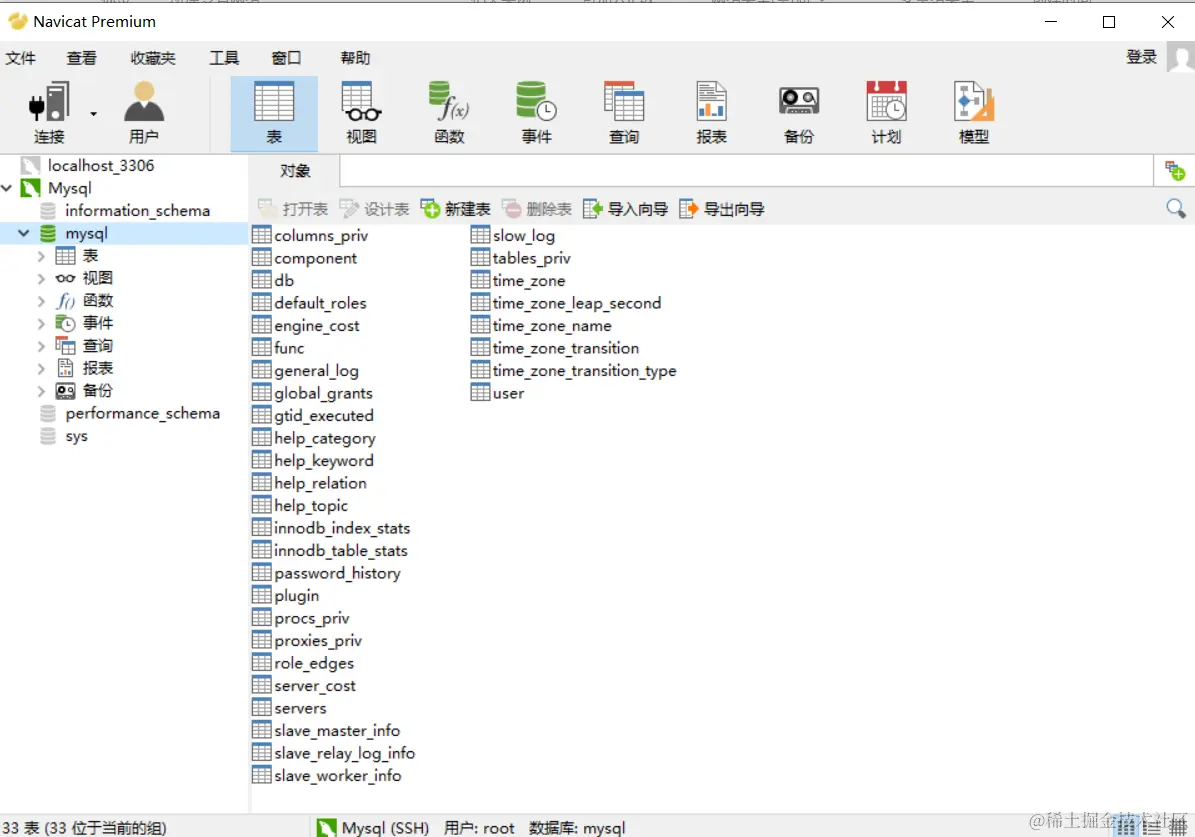
Task: Open the 帮助 (Help) menu
Action: tap(355, 58)
